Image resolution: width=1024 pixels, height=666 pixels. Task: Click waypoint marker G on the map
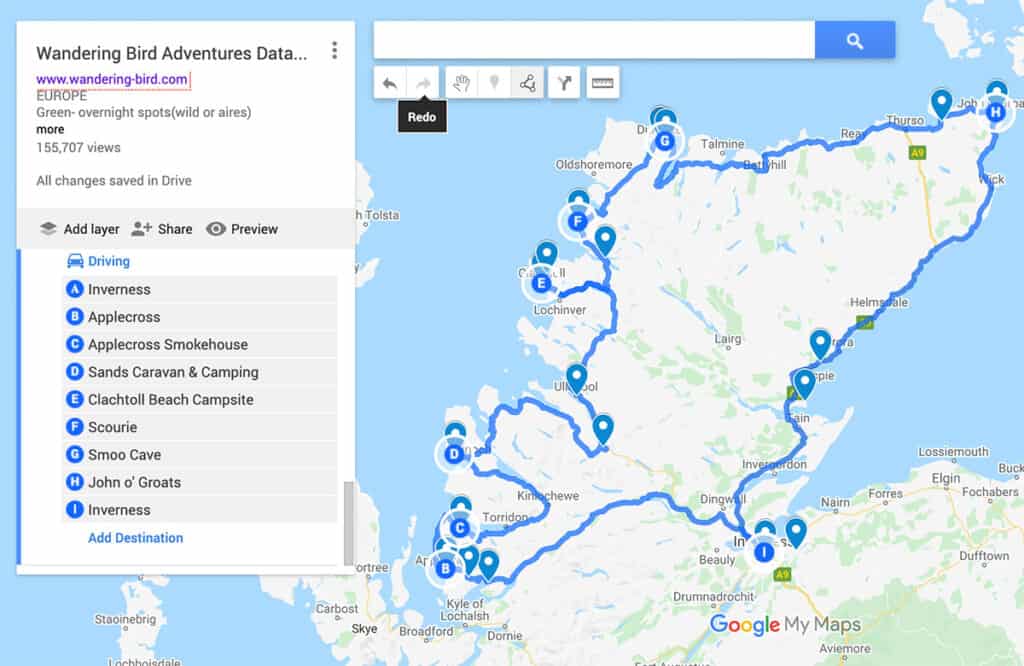click(x=665, y=140)
